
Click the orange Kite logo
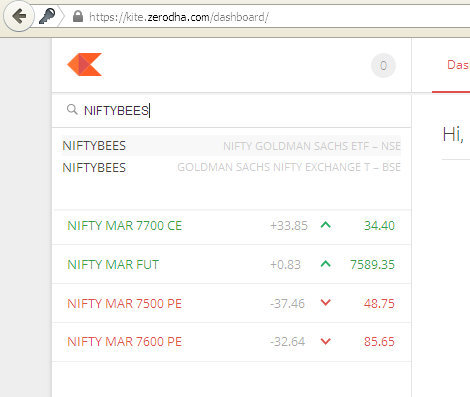click(x=85, y=65)
